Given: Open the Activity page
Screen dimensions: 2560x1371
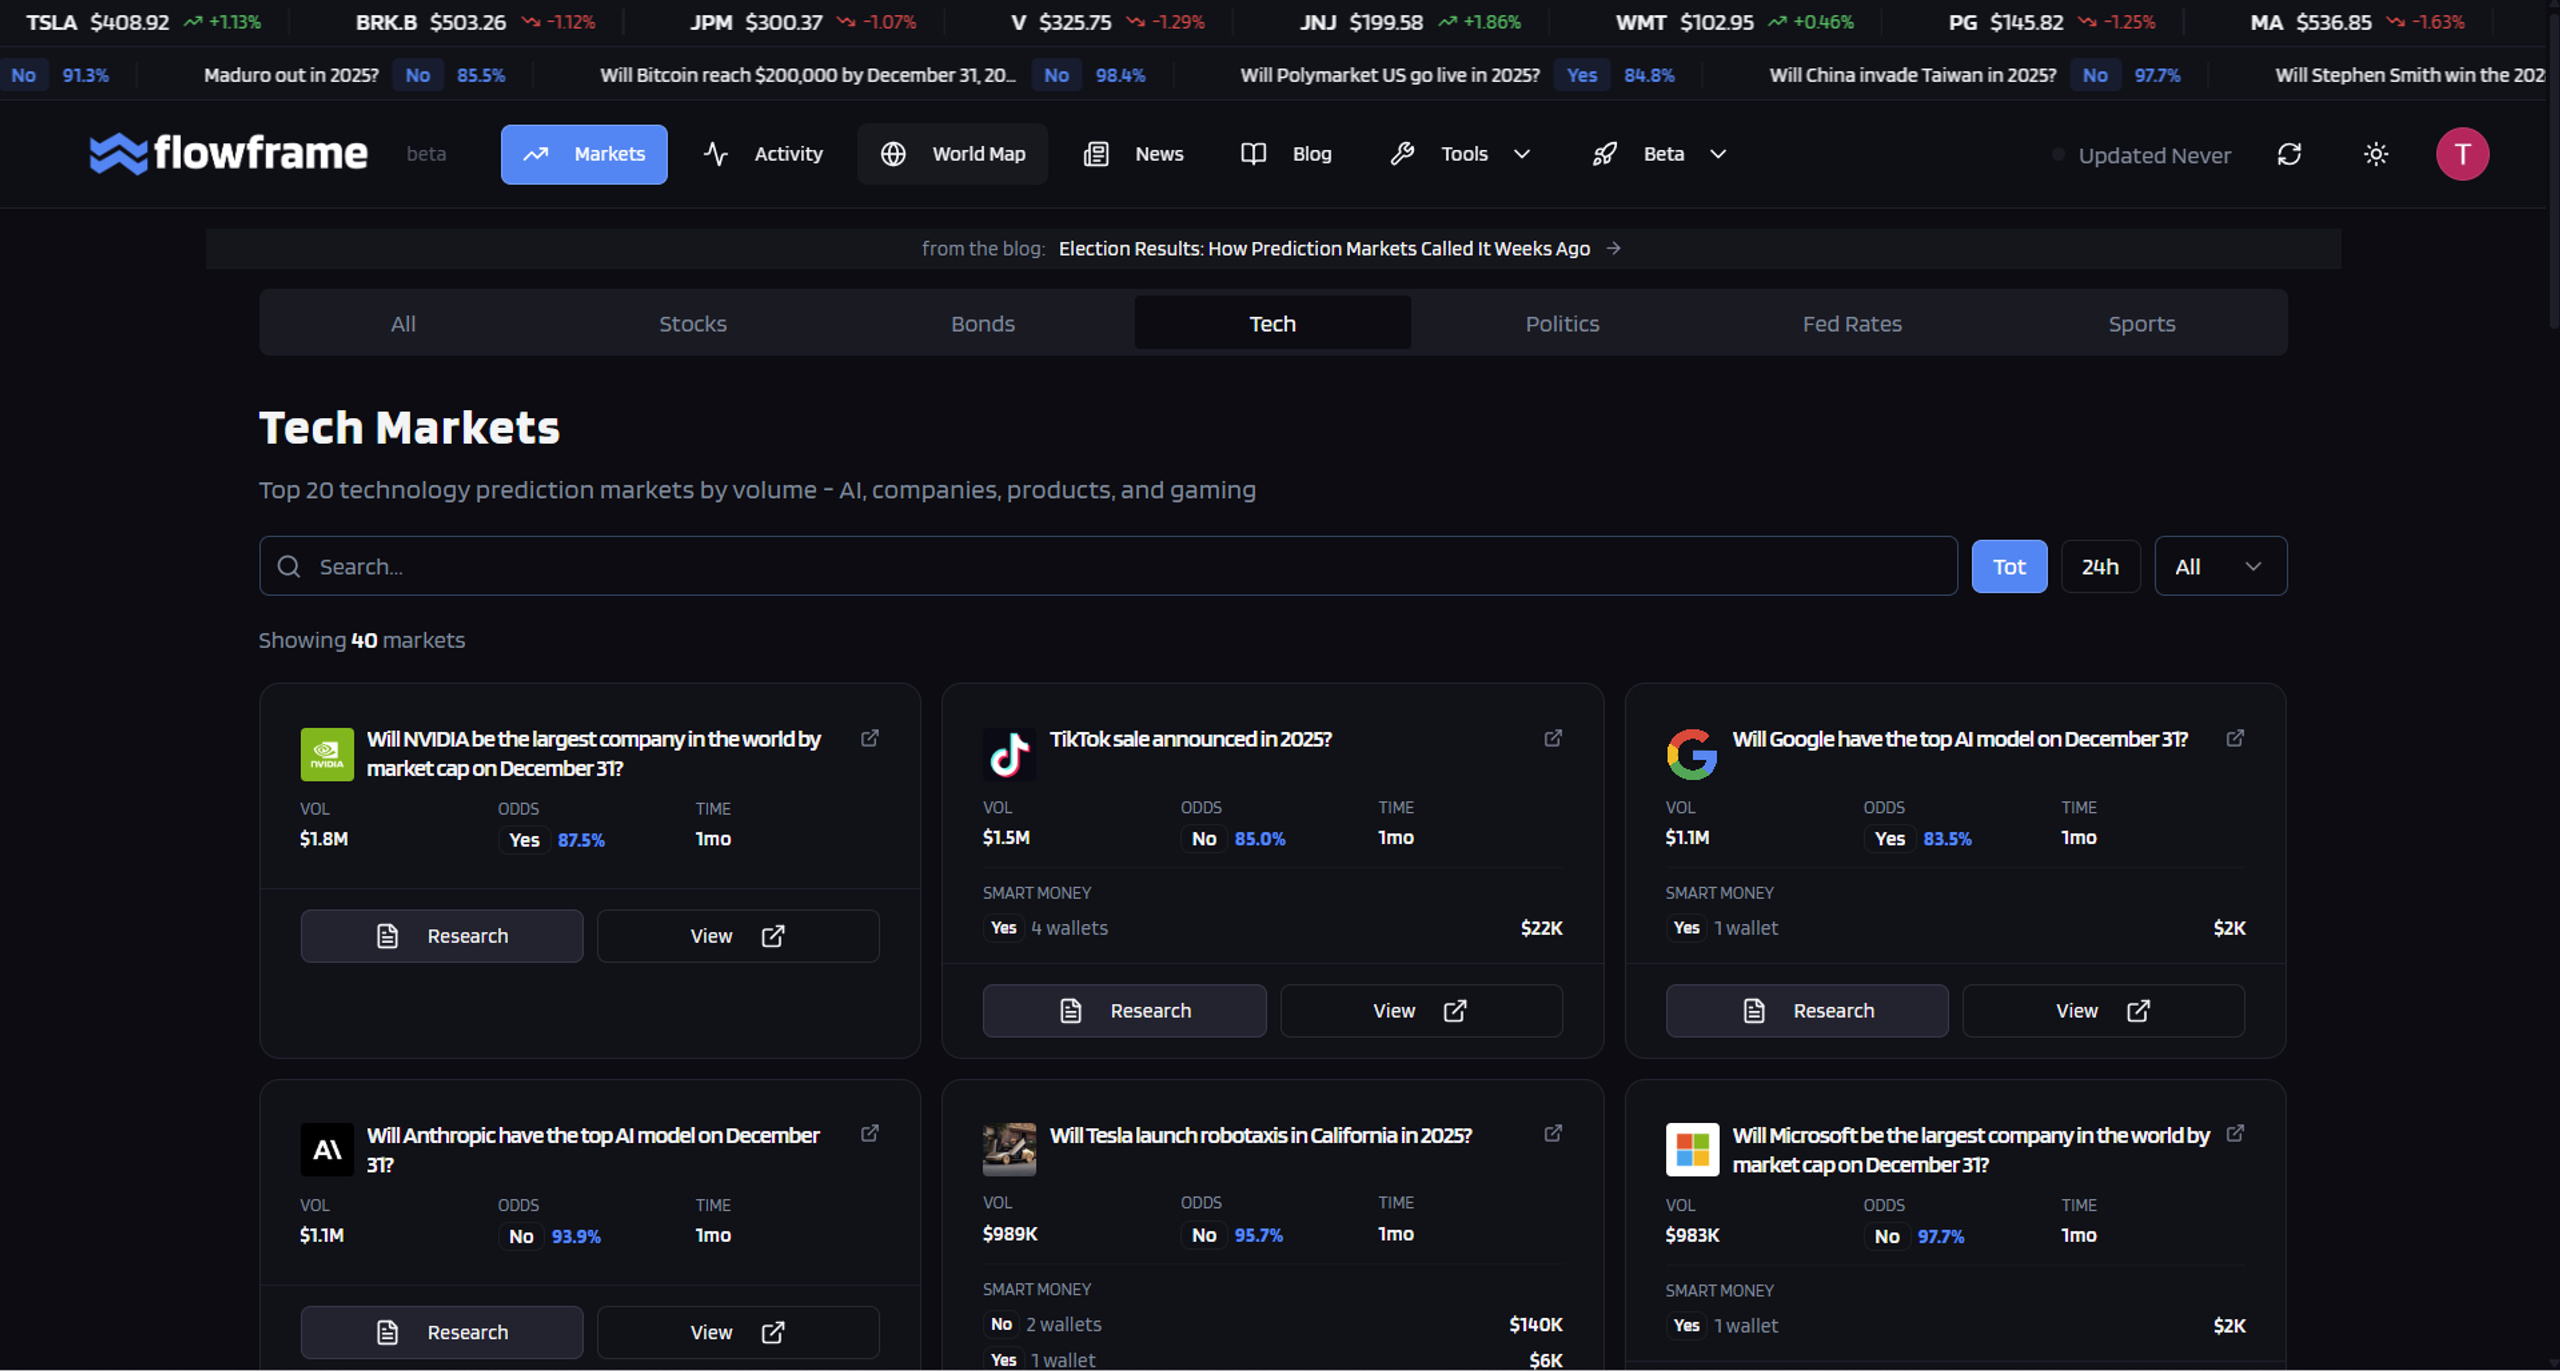Looking at the screenshot, I should pyautogui.click(x=764, y=154).
